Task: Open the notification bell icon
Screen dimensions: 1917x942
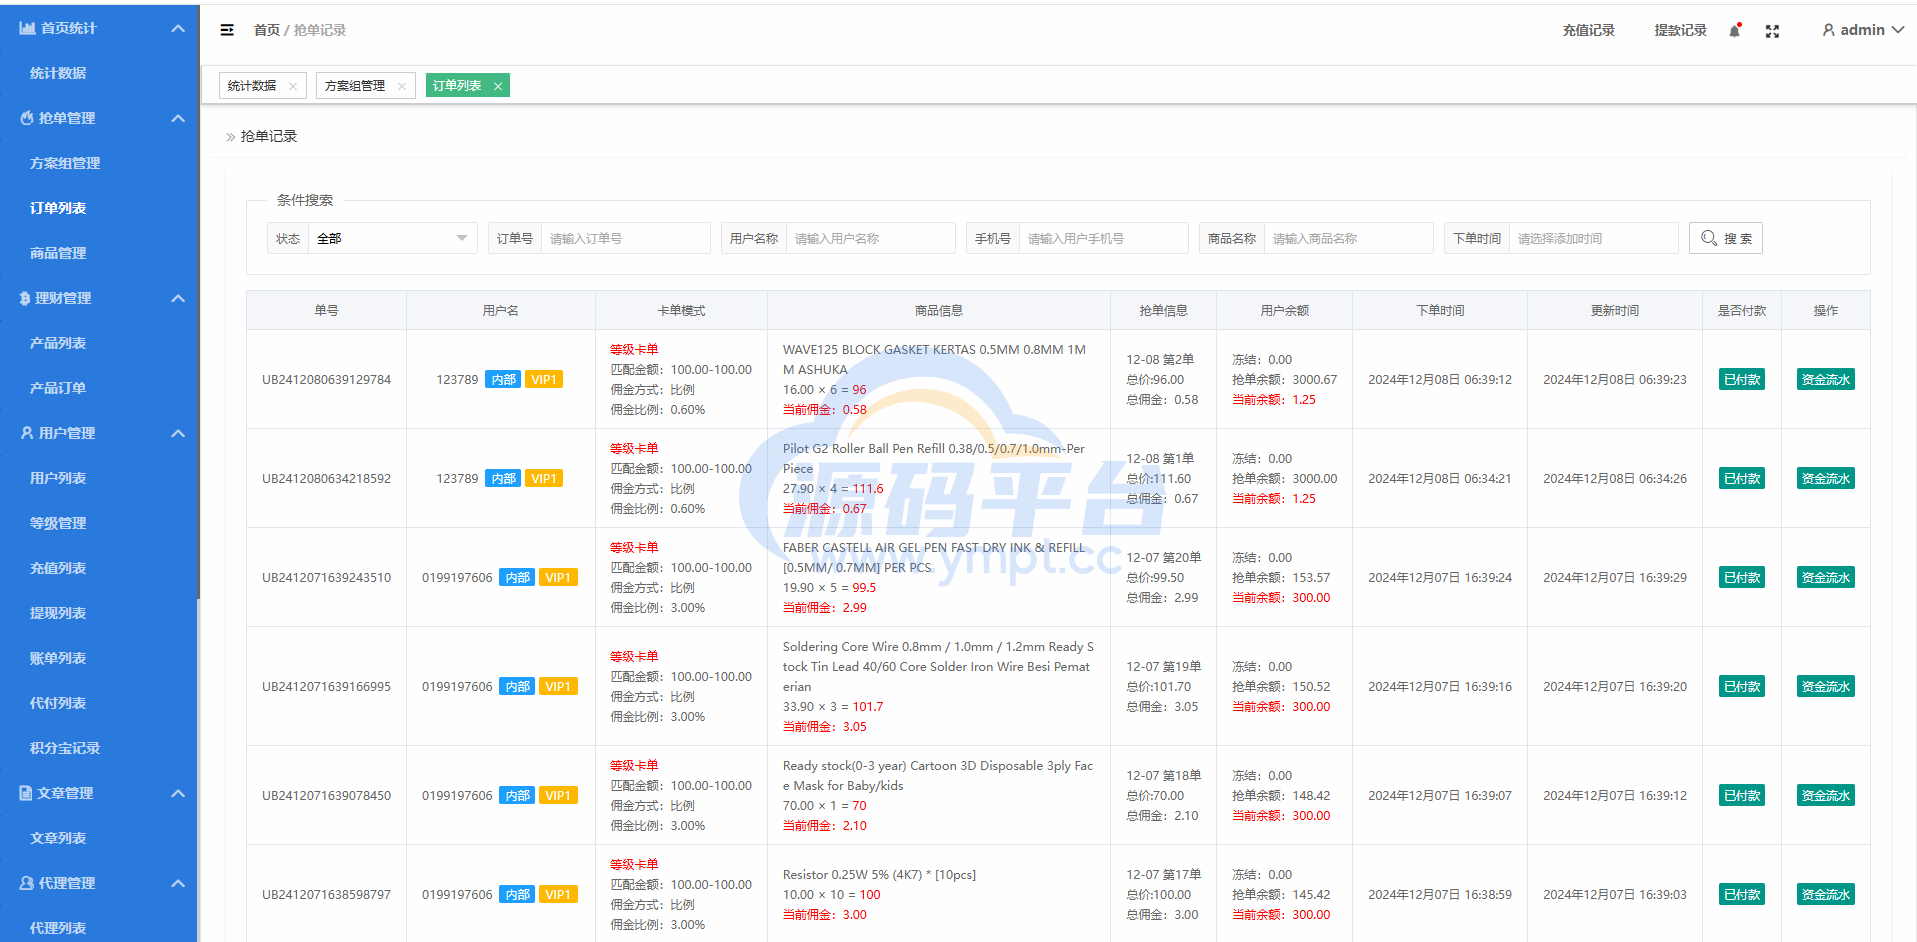Action: click(1735, 31)
